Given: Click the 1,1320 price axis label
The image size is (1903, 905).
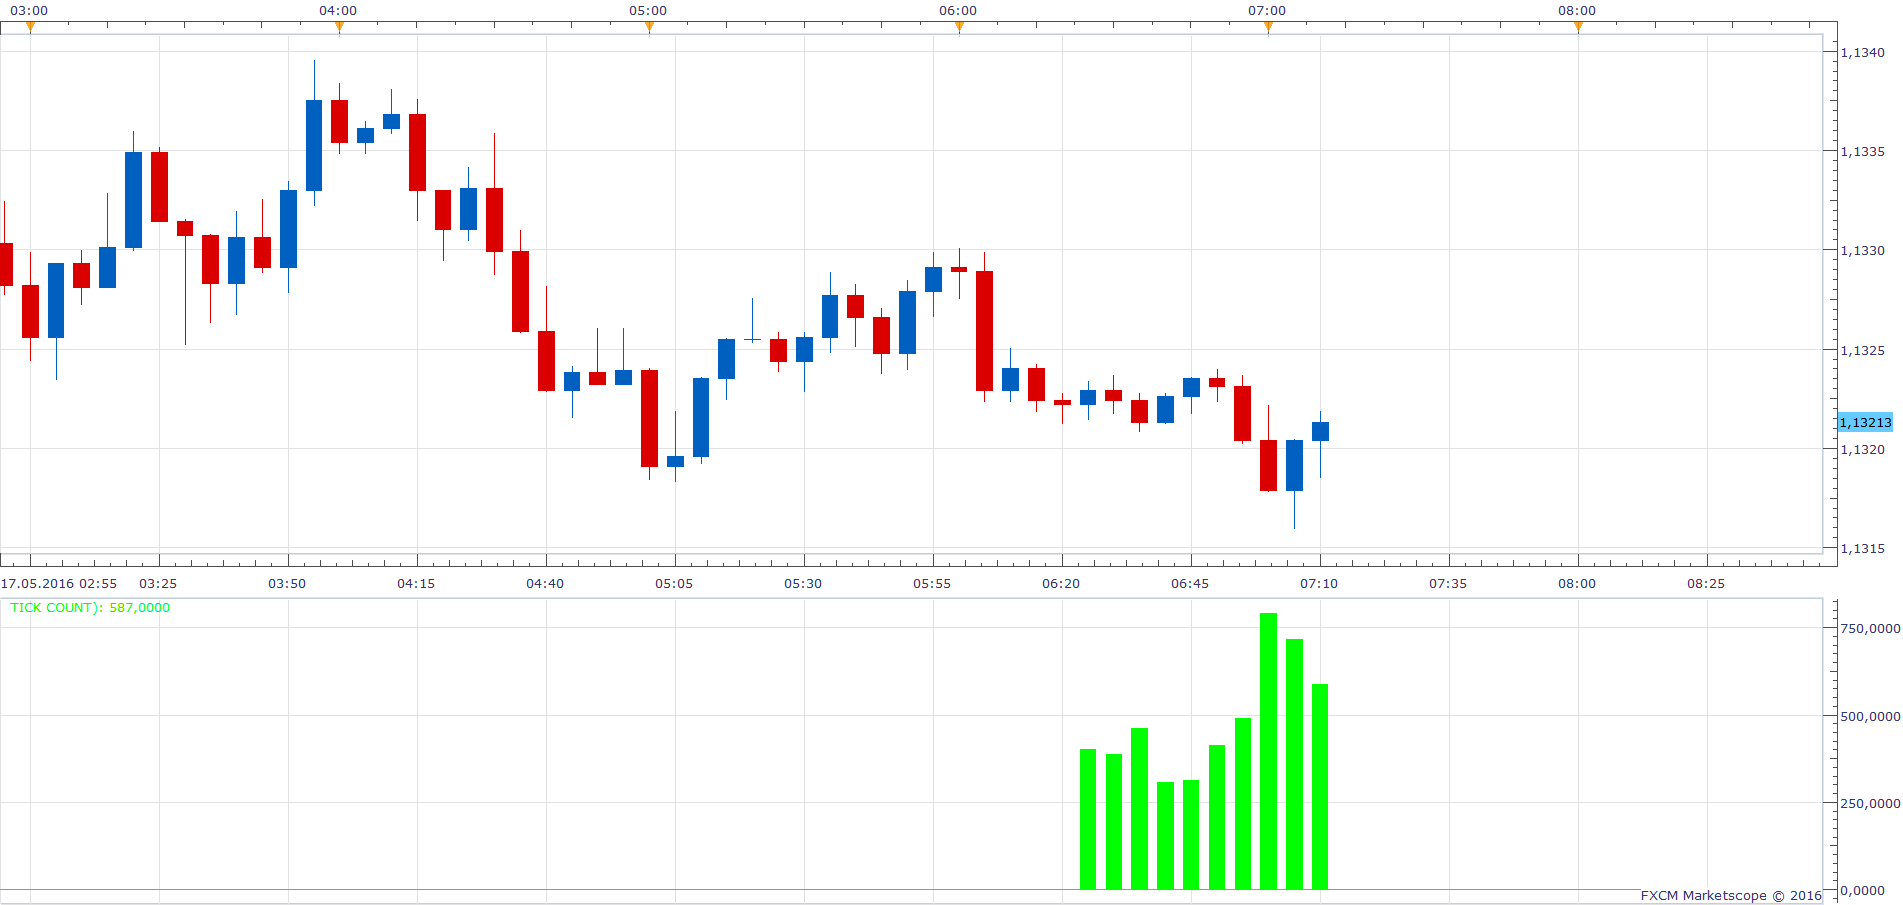Looking at the screenshot, I should point(1863,449).
